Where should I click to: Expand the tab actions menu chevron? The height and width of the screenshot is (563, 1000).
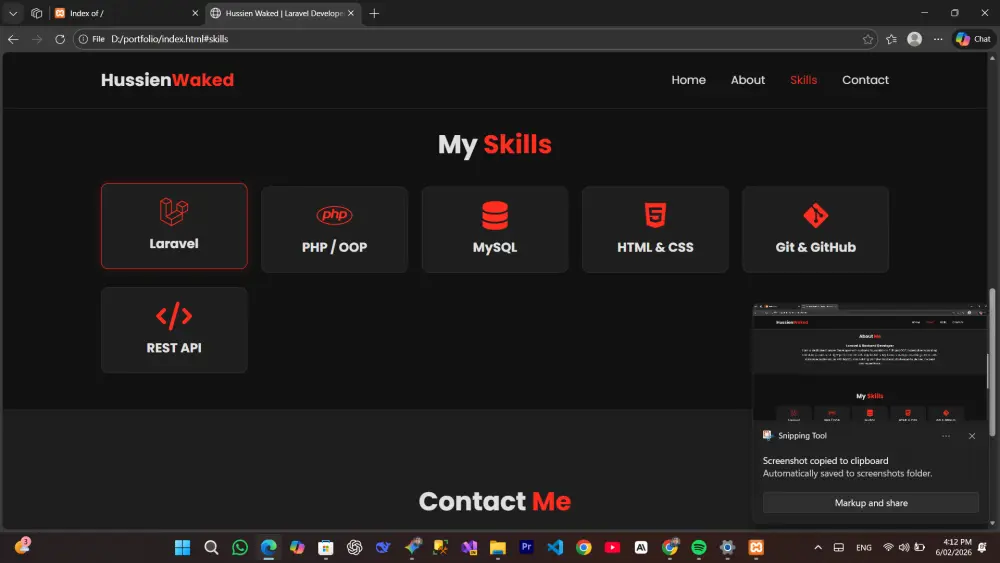13,13
